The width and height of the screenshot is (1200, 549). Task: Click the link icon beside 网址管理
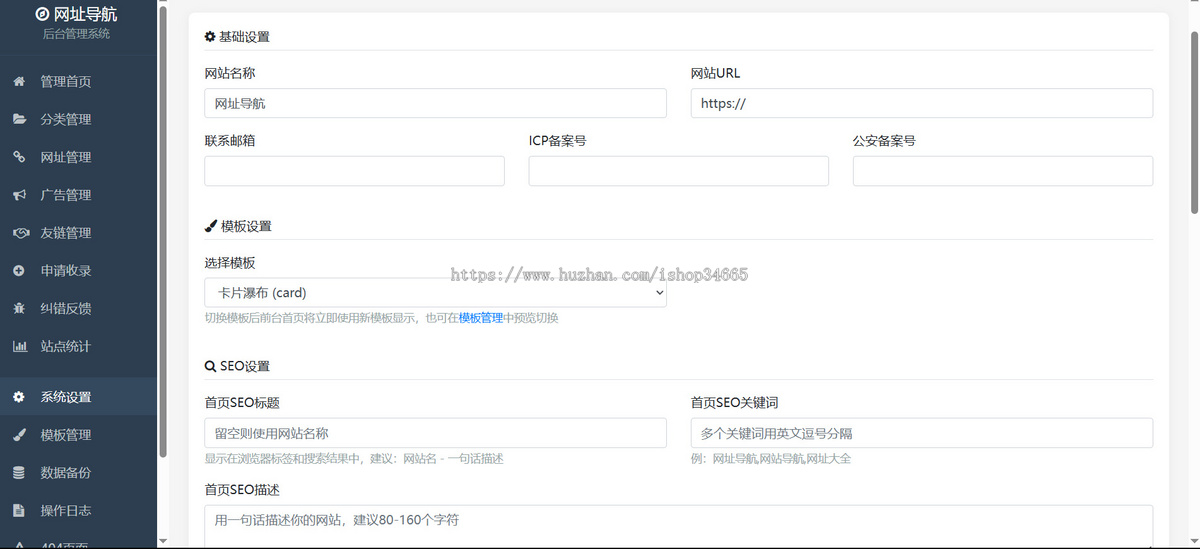[x=19, y=157]
